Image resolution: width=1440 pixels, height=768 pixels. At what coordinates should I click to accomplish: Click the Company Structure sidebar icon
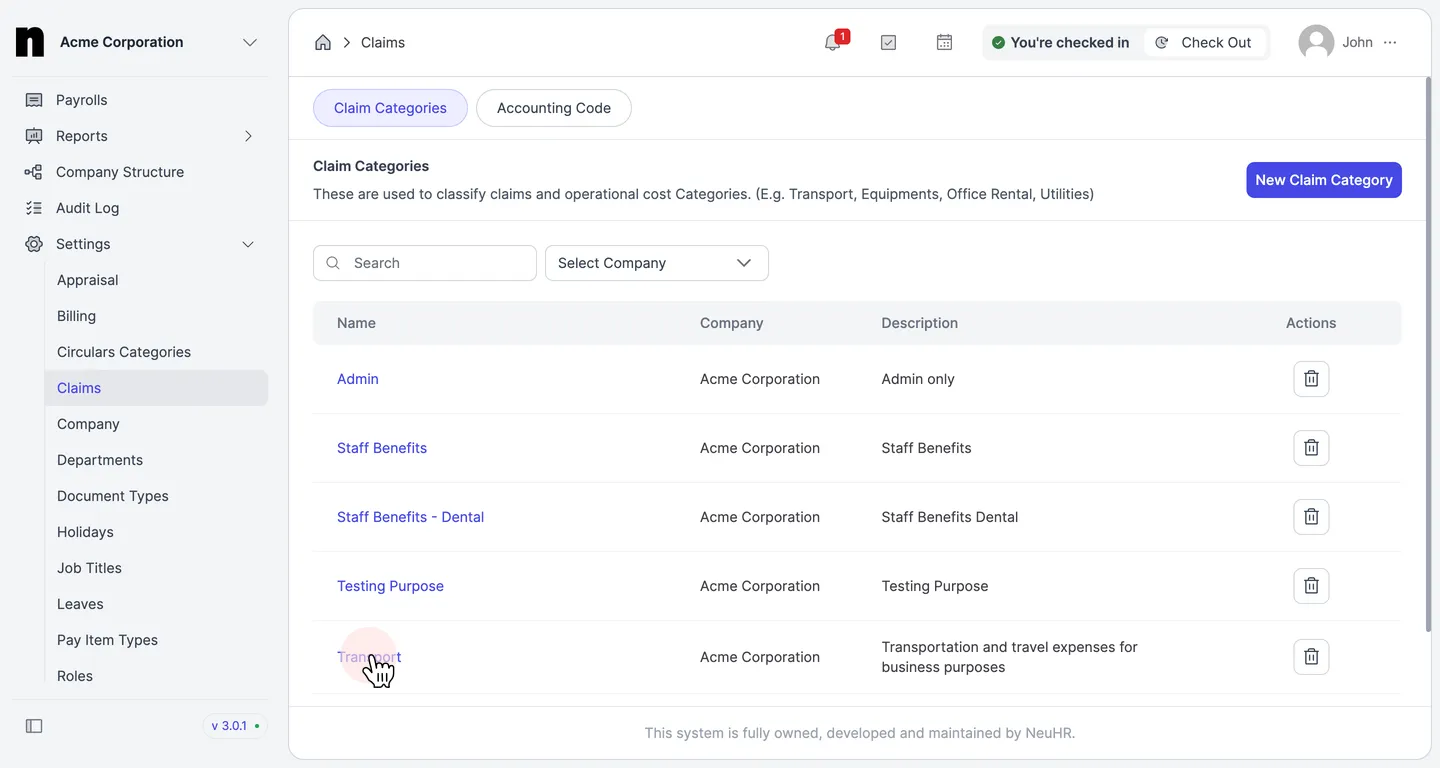tap(34, 172)
